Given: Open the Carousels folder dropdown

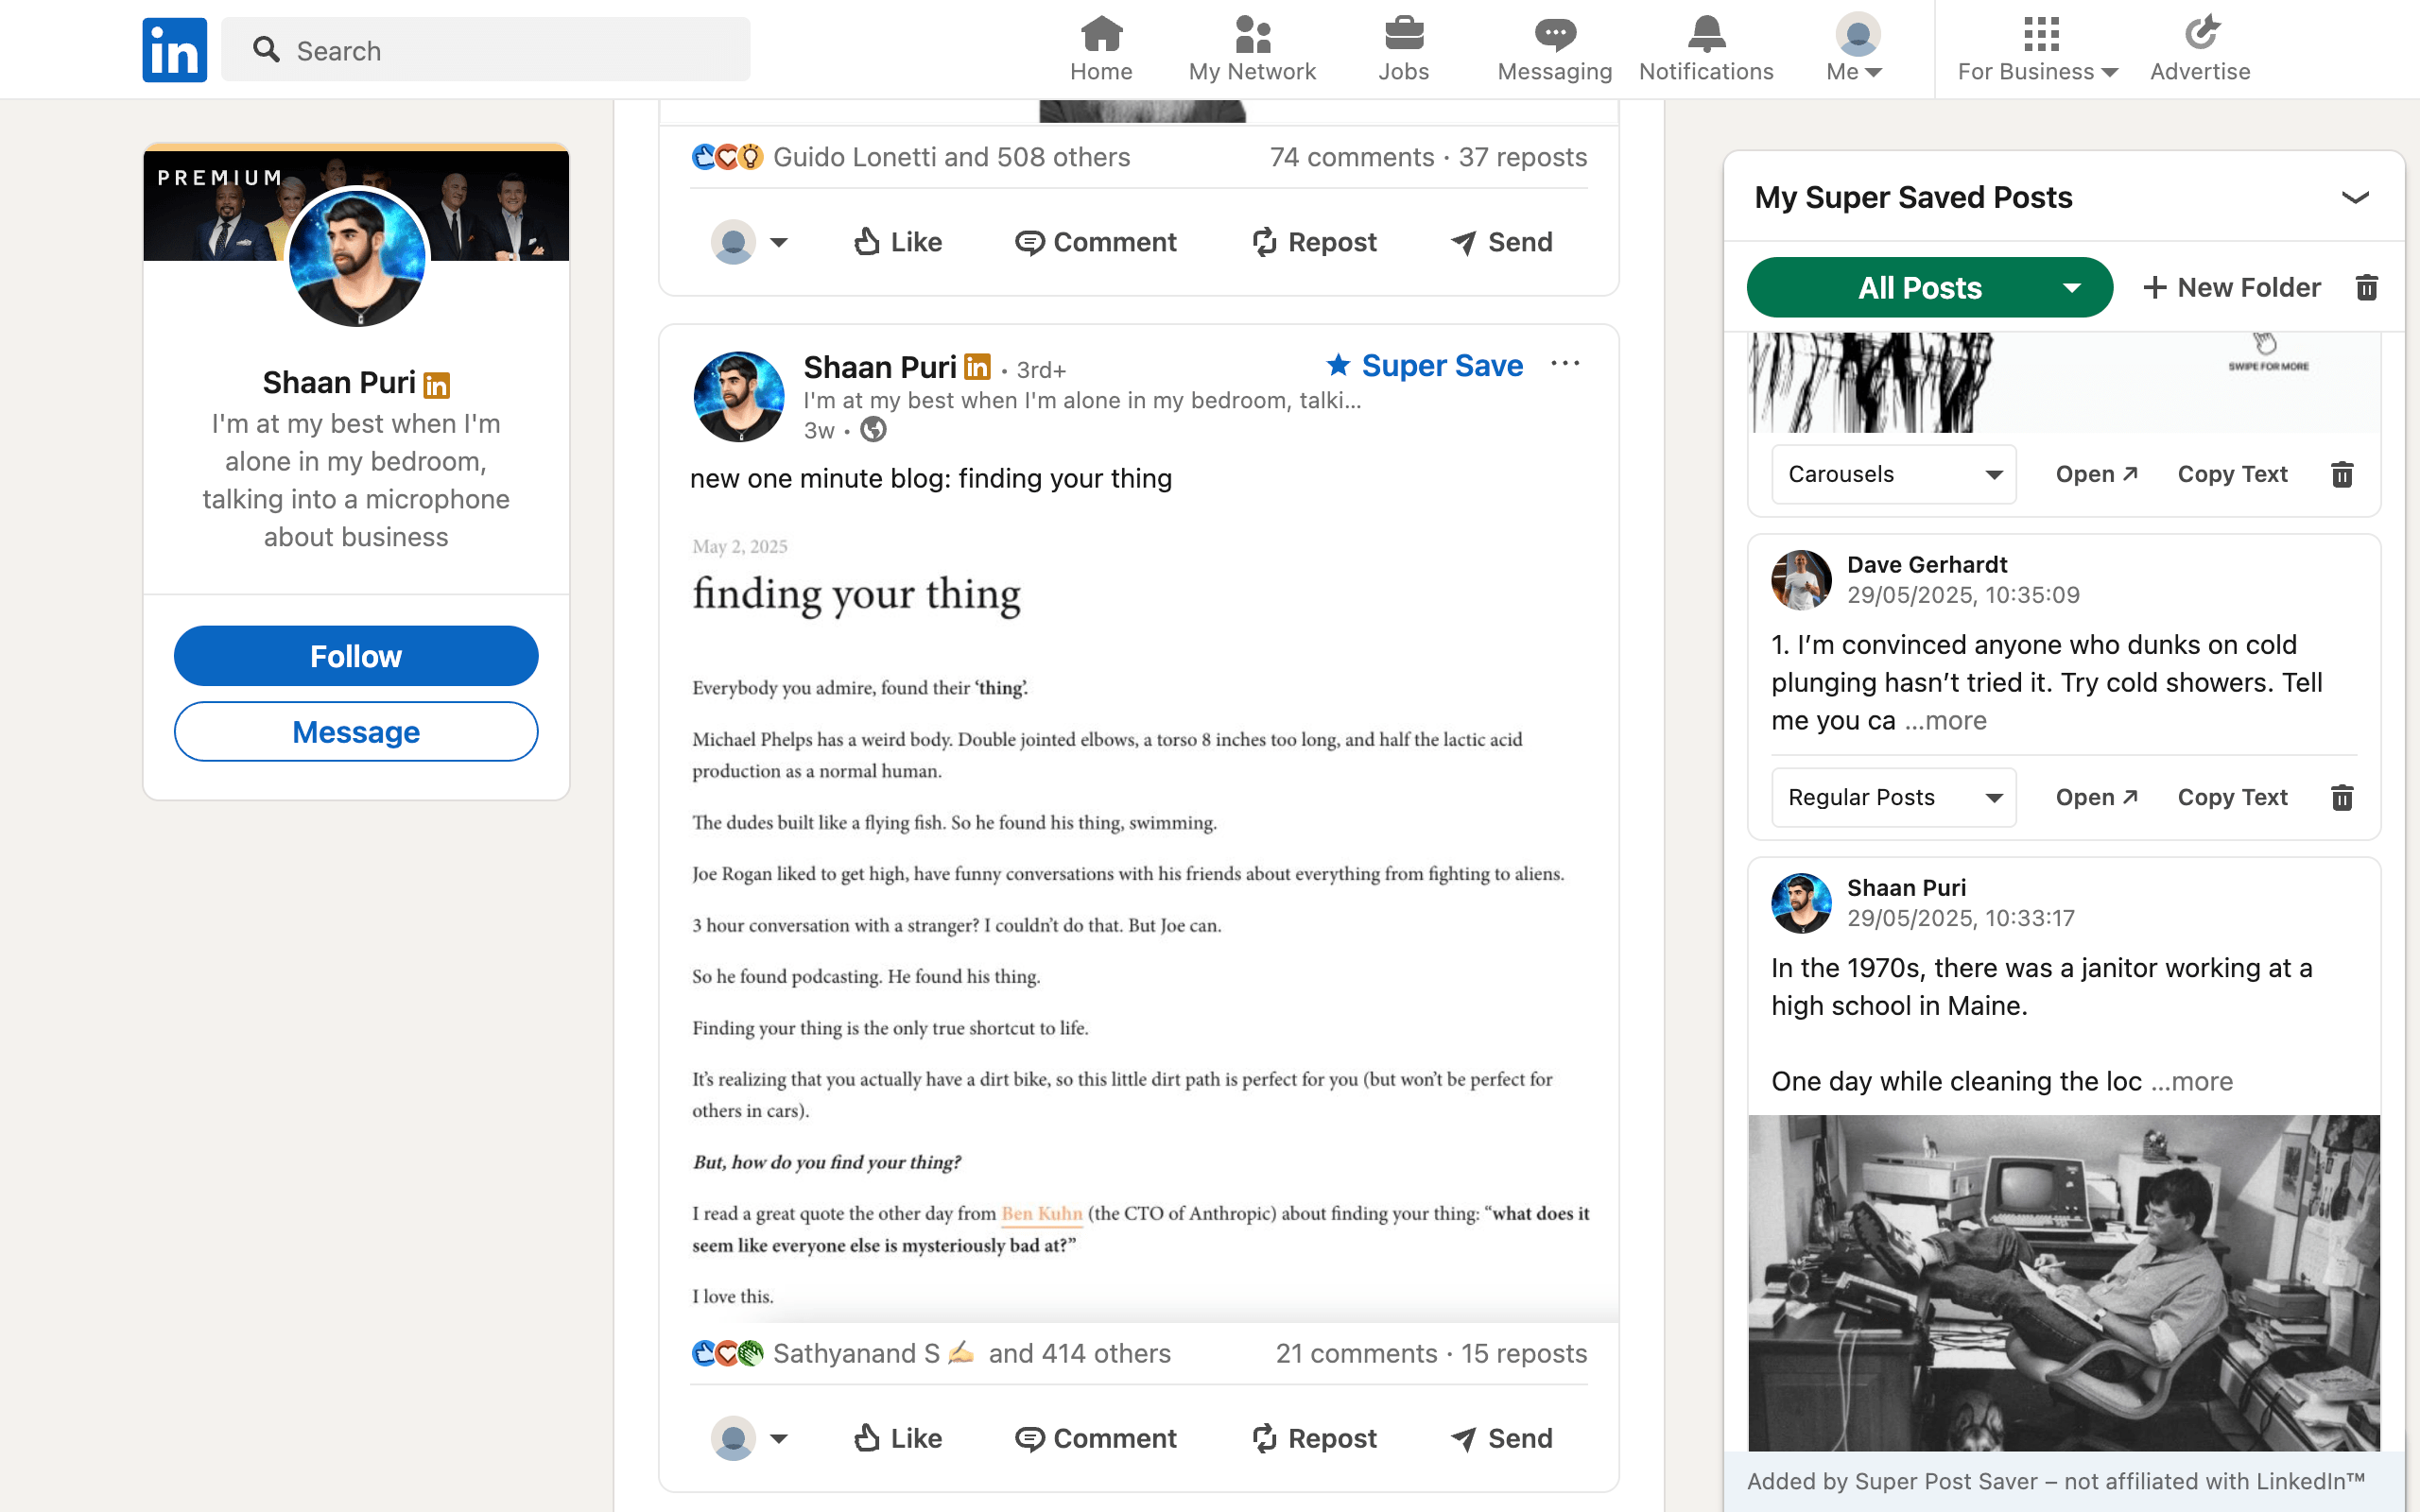Looking at the screenshot, I should (x=1893, y=474).
